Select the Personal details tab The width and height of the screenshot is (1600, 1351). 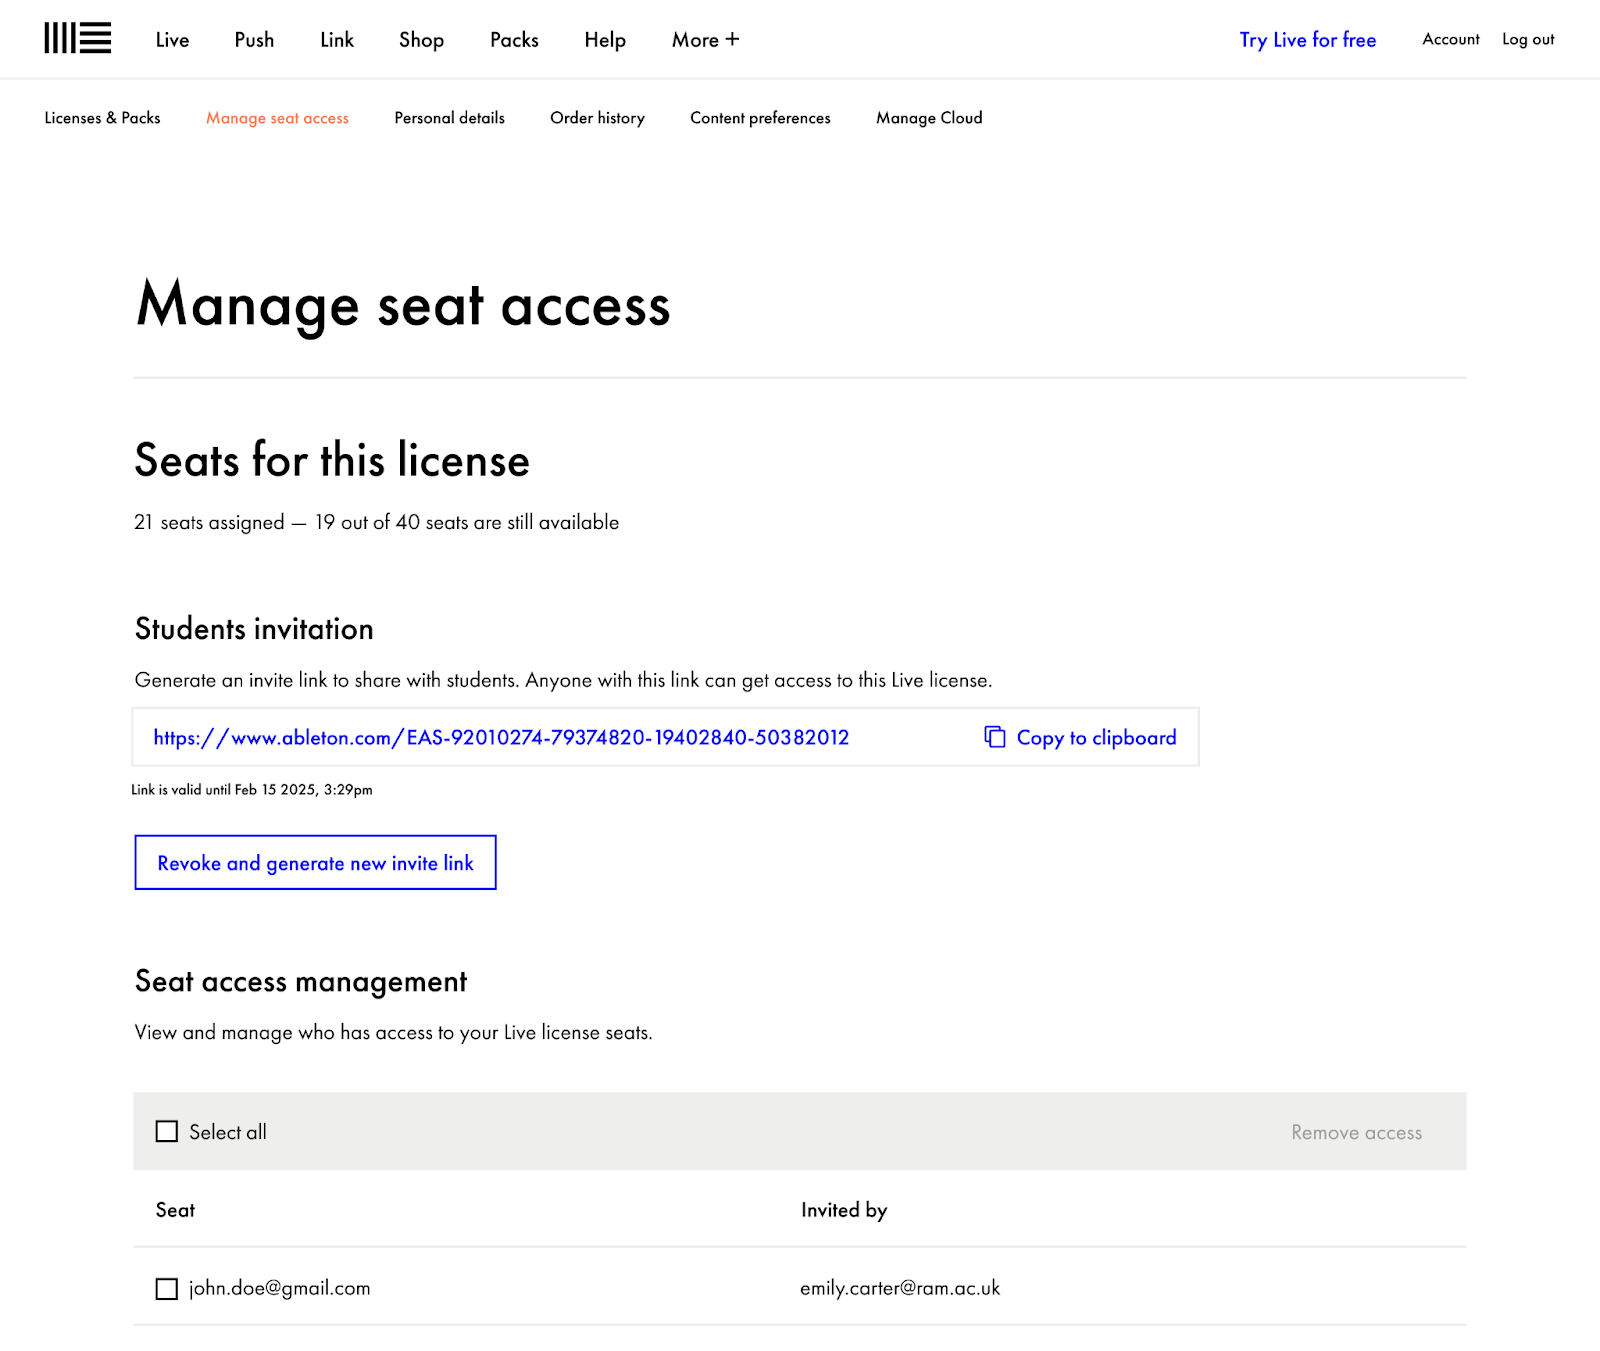click(x=449, y=118)
